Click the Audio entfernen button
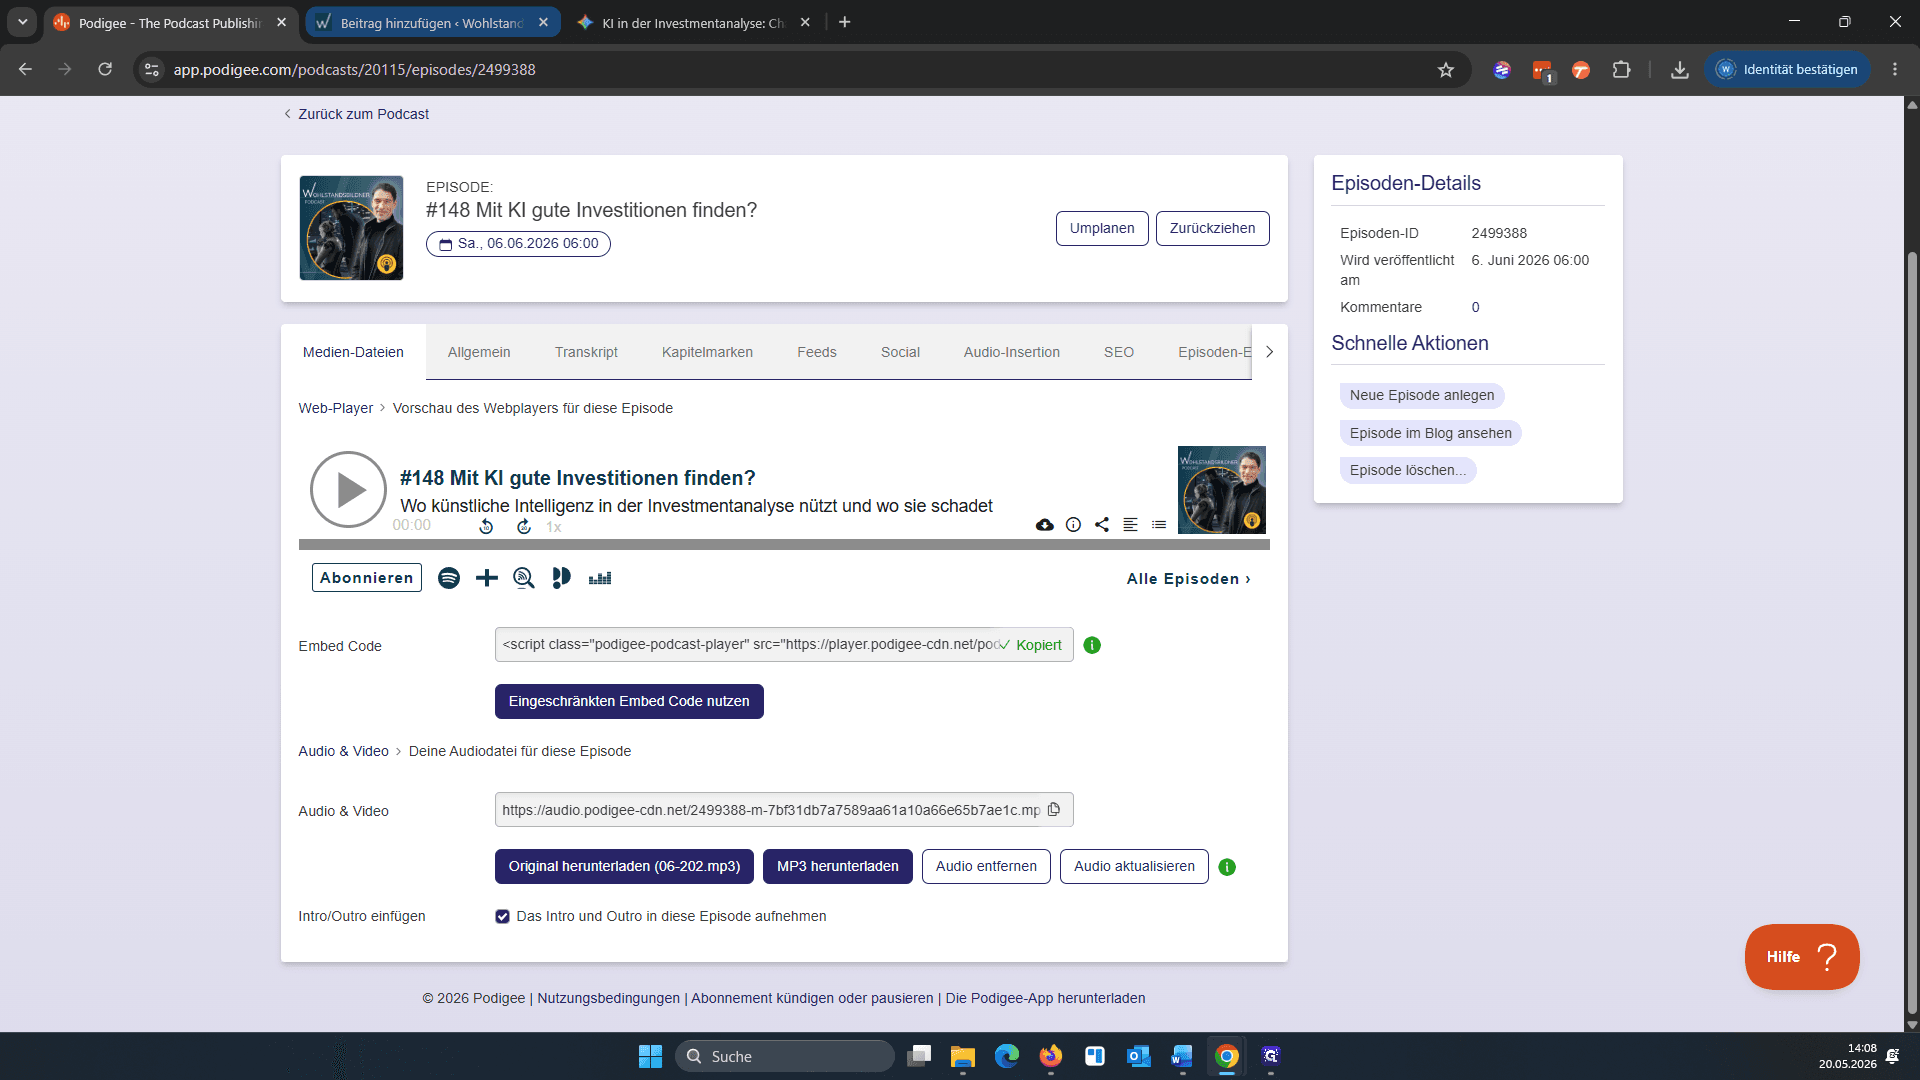 click(x=986, y=866)
